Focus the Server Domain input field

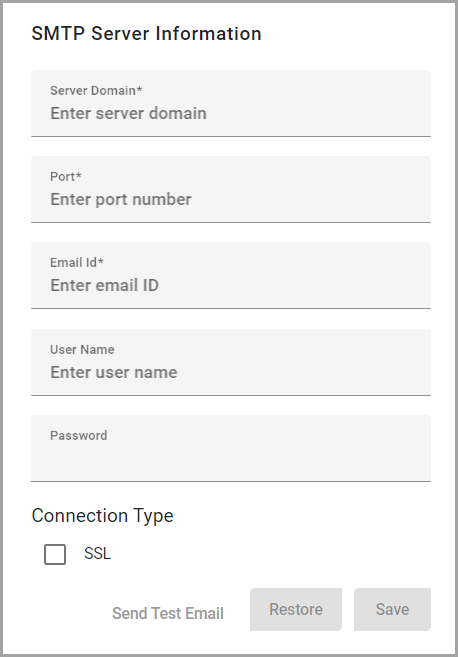pyautogui.click(x=231, y=103)
